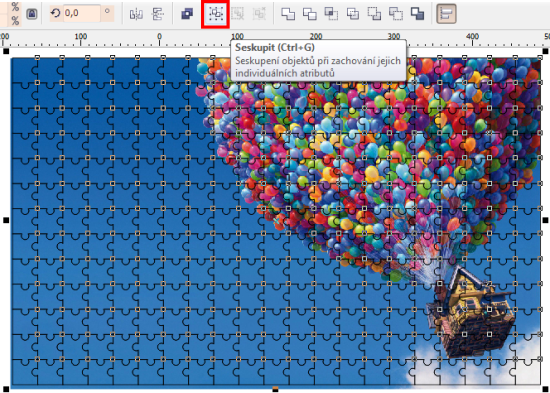The image size is (550, 393).
Task: Click the rotation arrow icon beside angle field
Action: tap(55, 13)
